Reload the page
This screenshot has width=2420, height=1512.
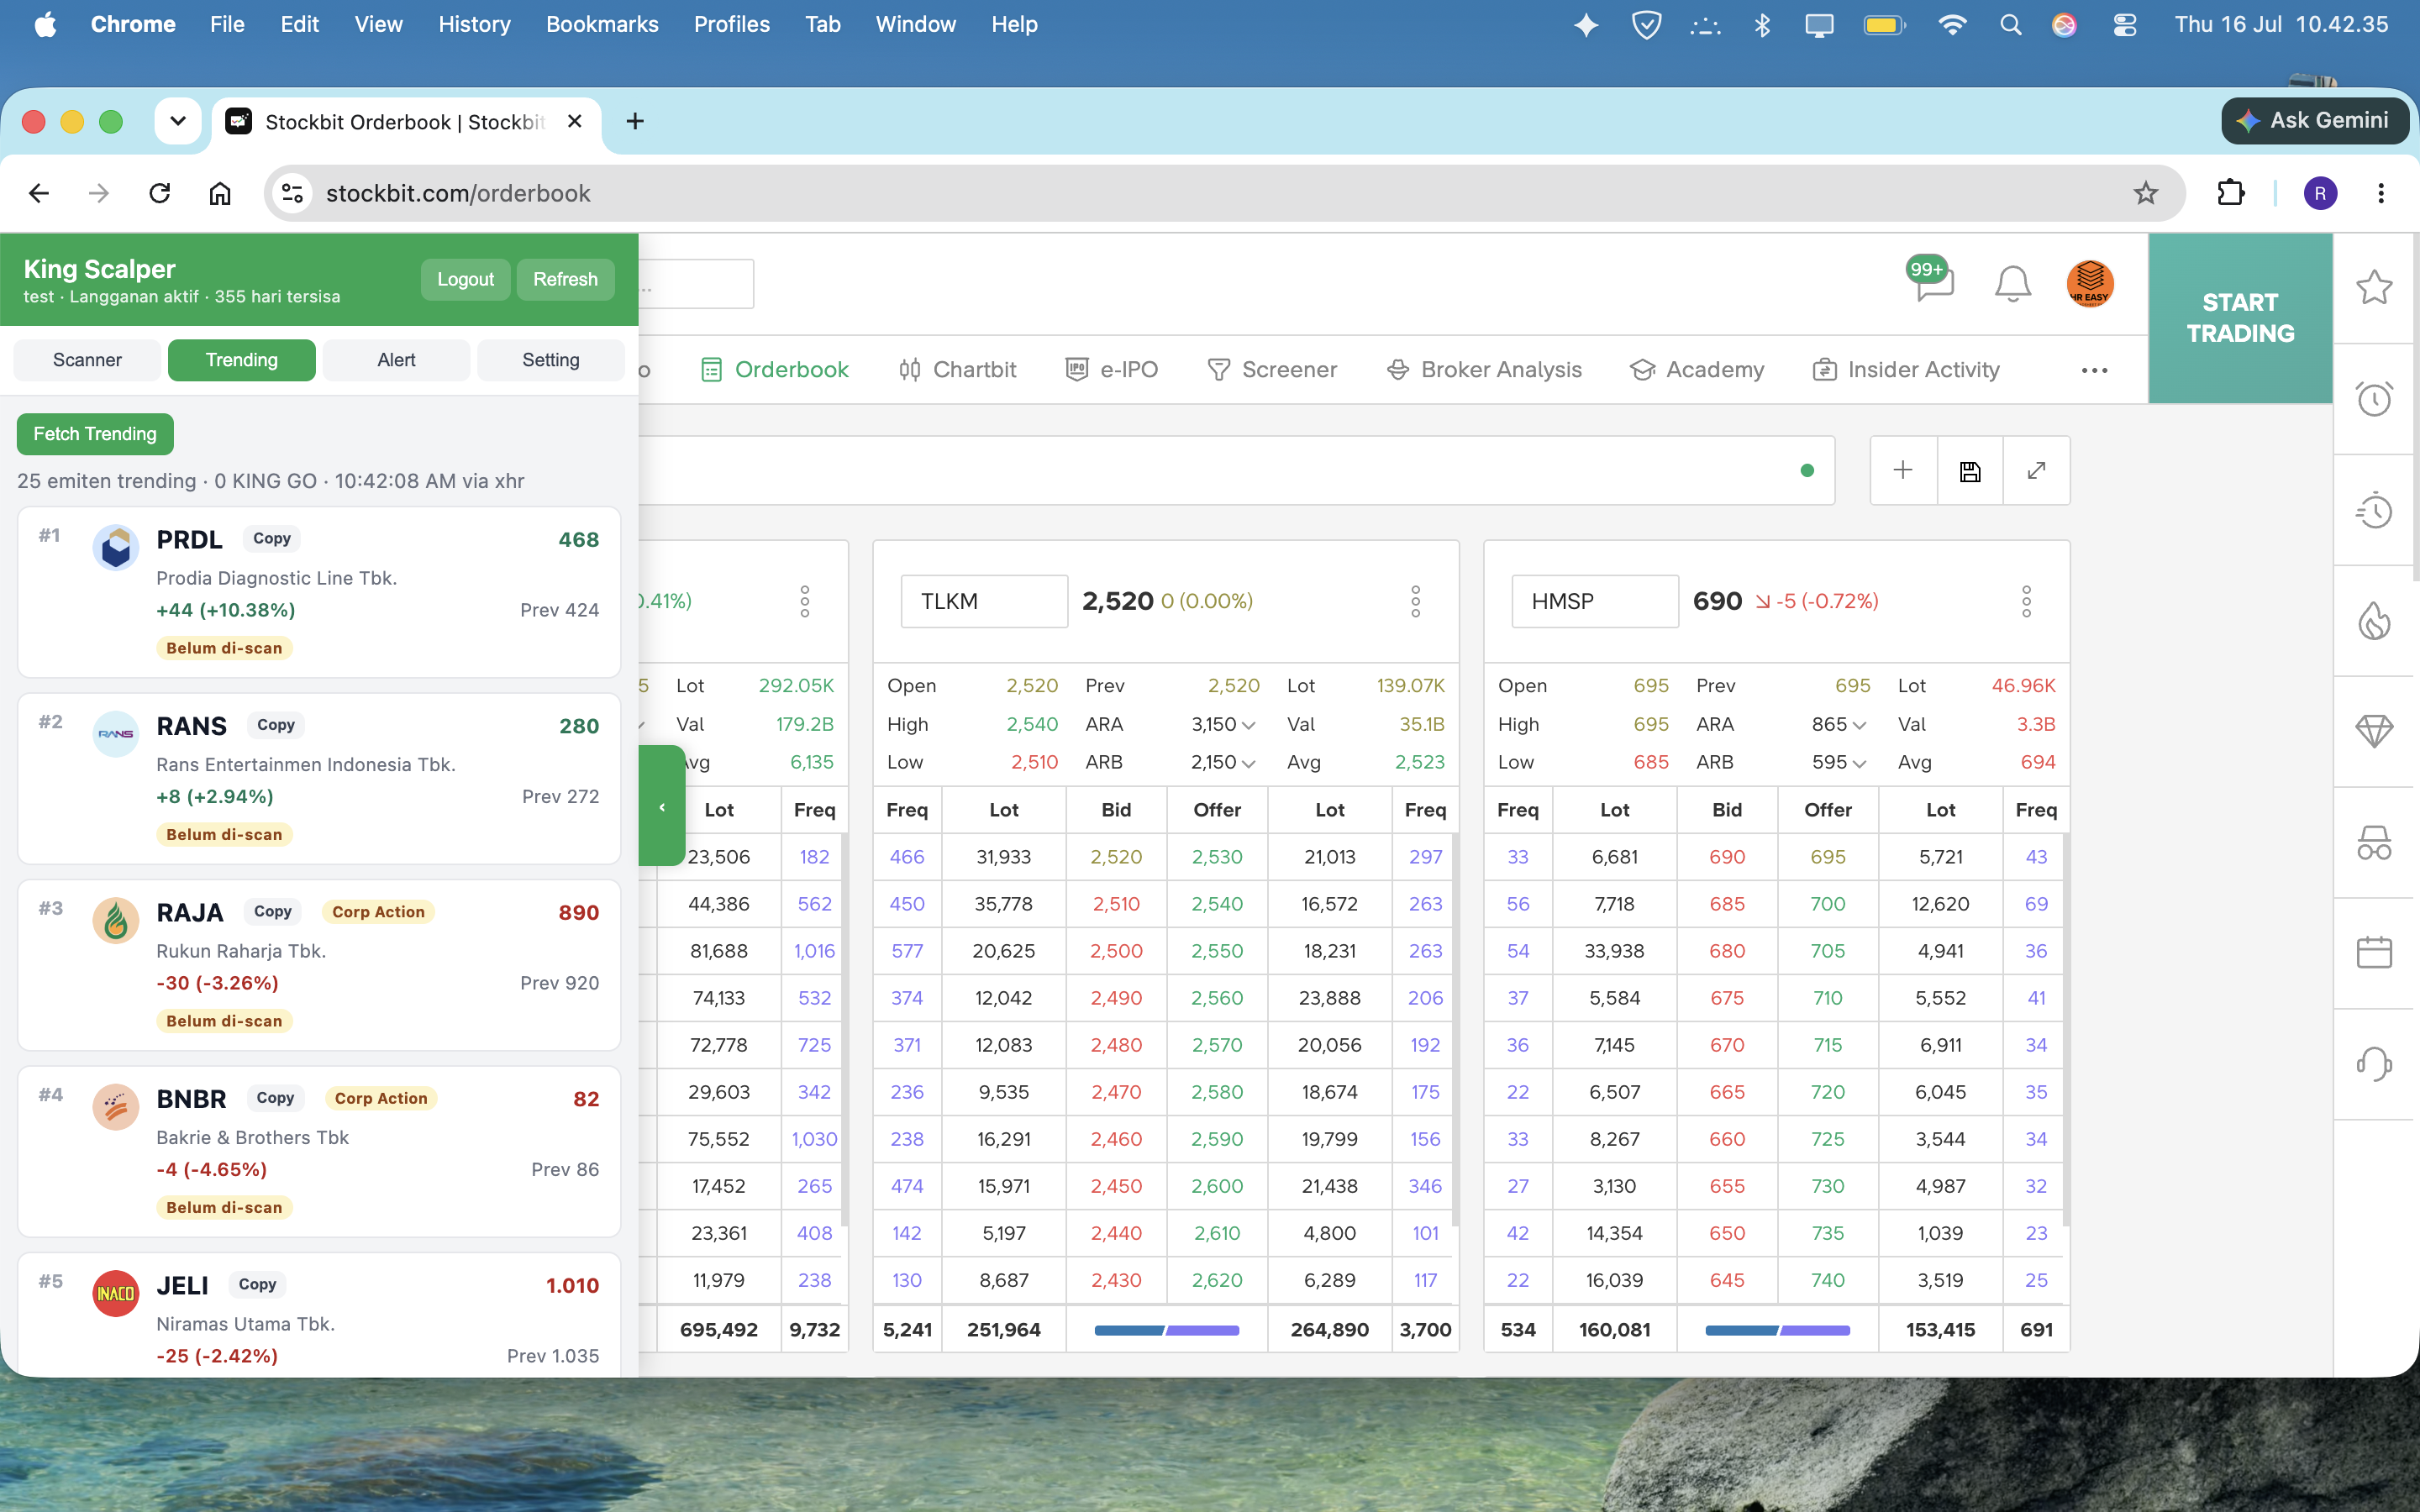point(159,193)
